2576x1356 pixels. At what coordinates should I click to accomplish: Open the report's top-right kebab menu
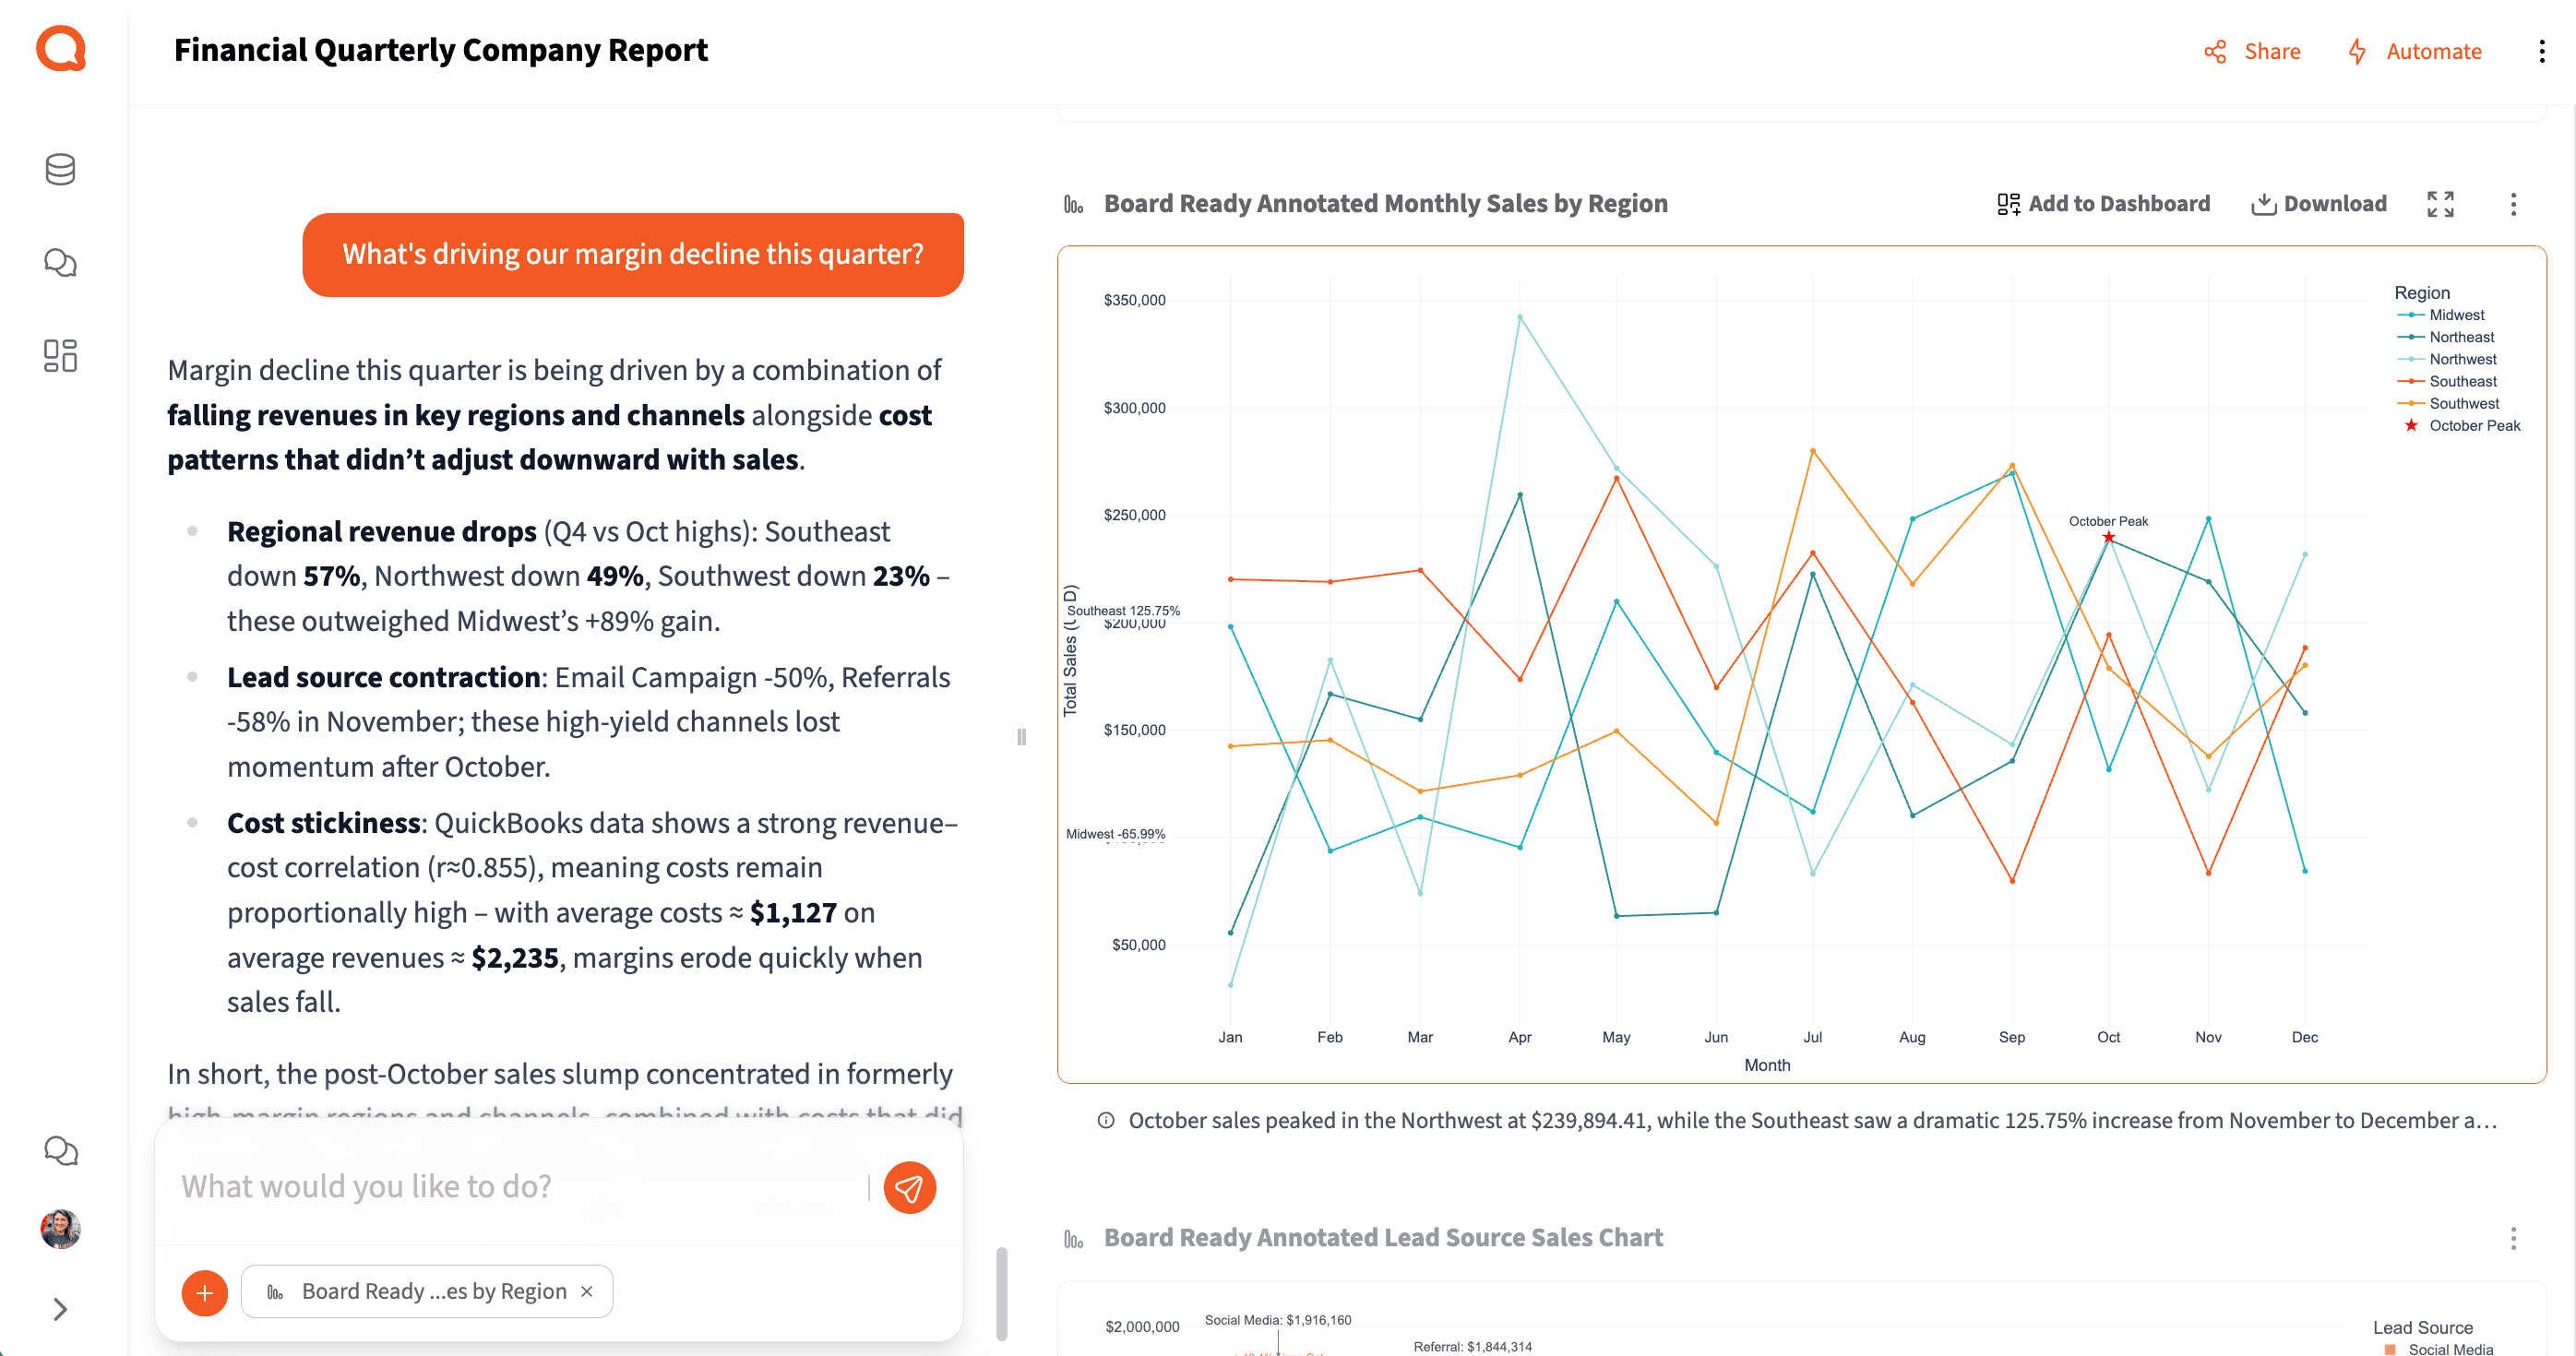(2541, 51)
